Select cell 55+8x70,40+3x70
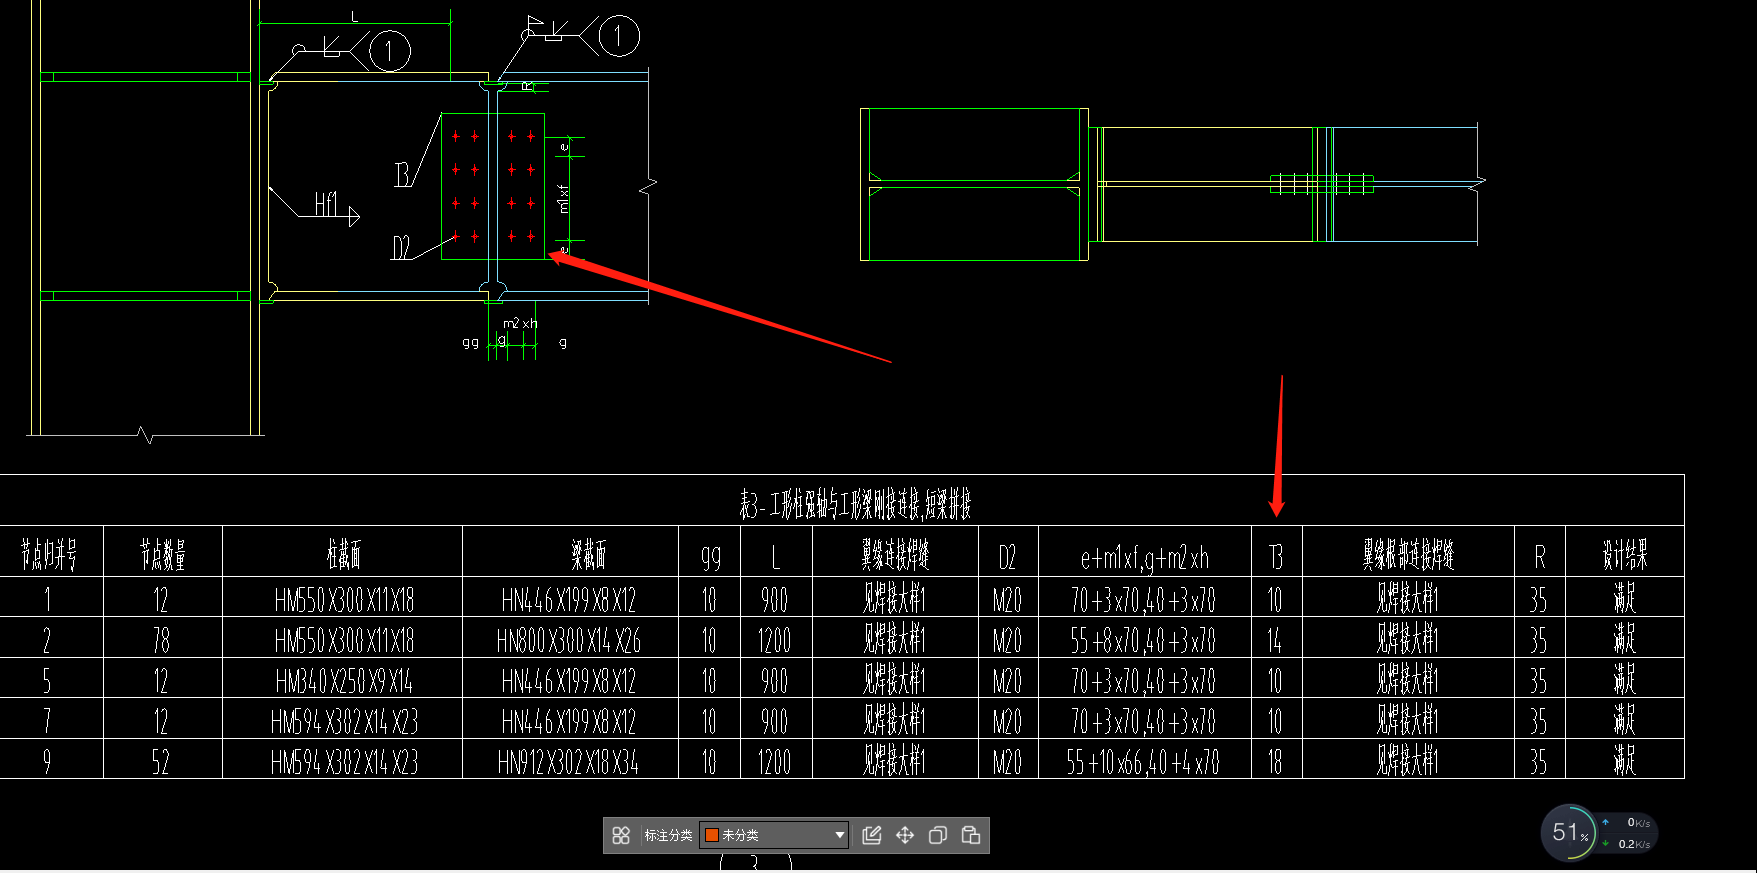Image resolution: width=1757 pixels, height=873 pixels. [1143, 640]
